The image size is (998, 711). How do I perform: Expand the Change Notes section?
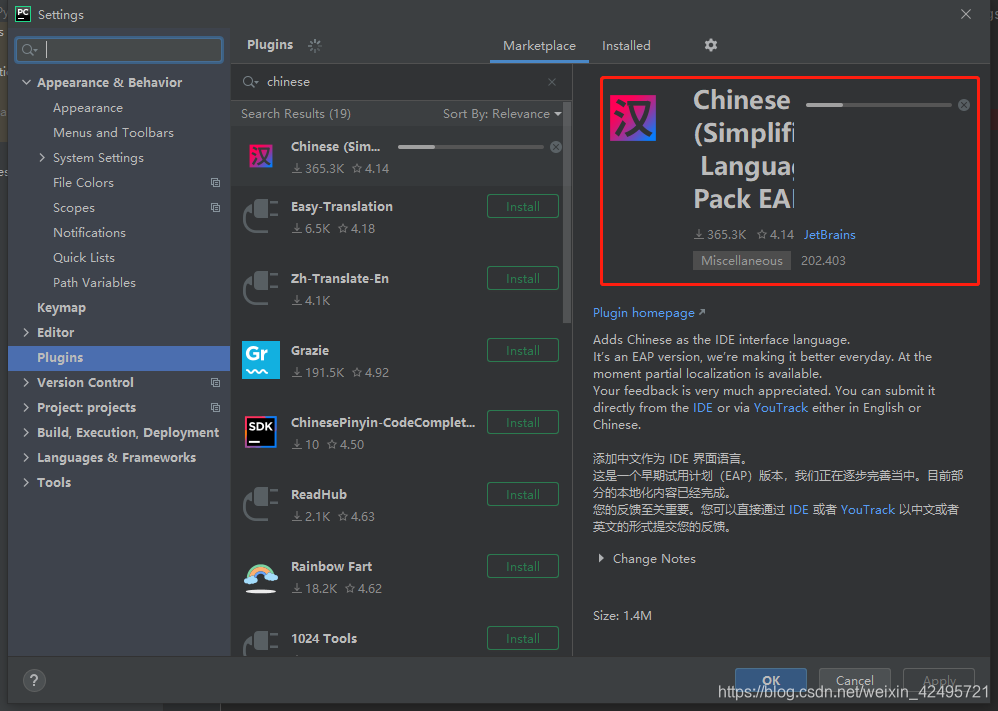(x=601, y=558)
